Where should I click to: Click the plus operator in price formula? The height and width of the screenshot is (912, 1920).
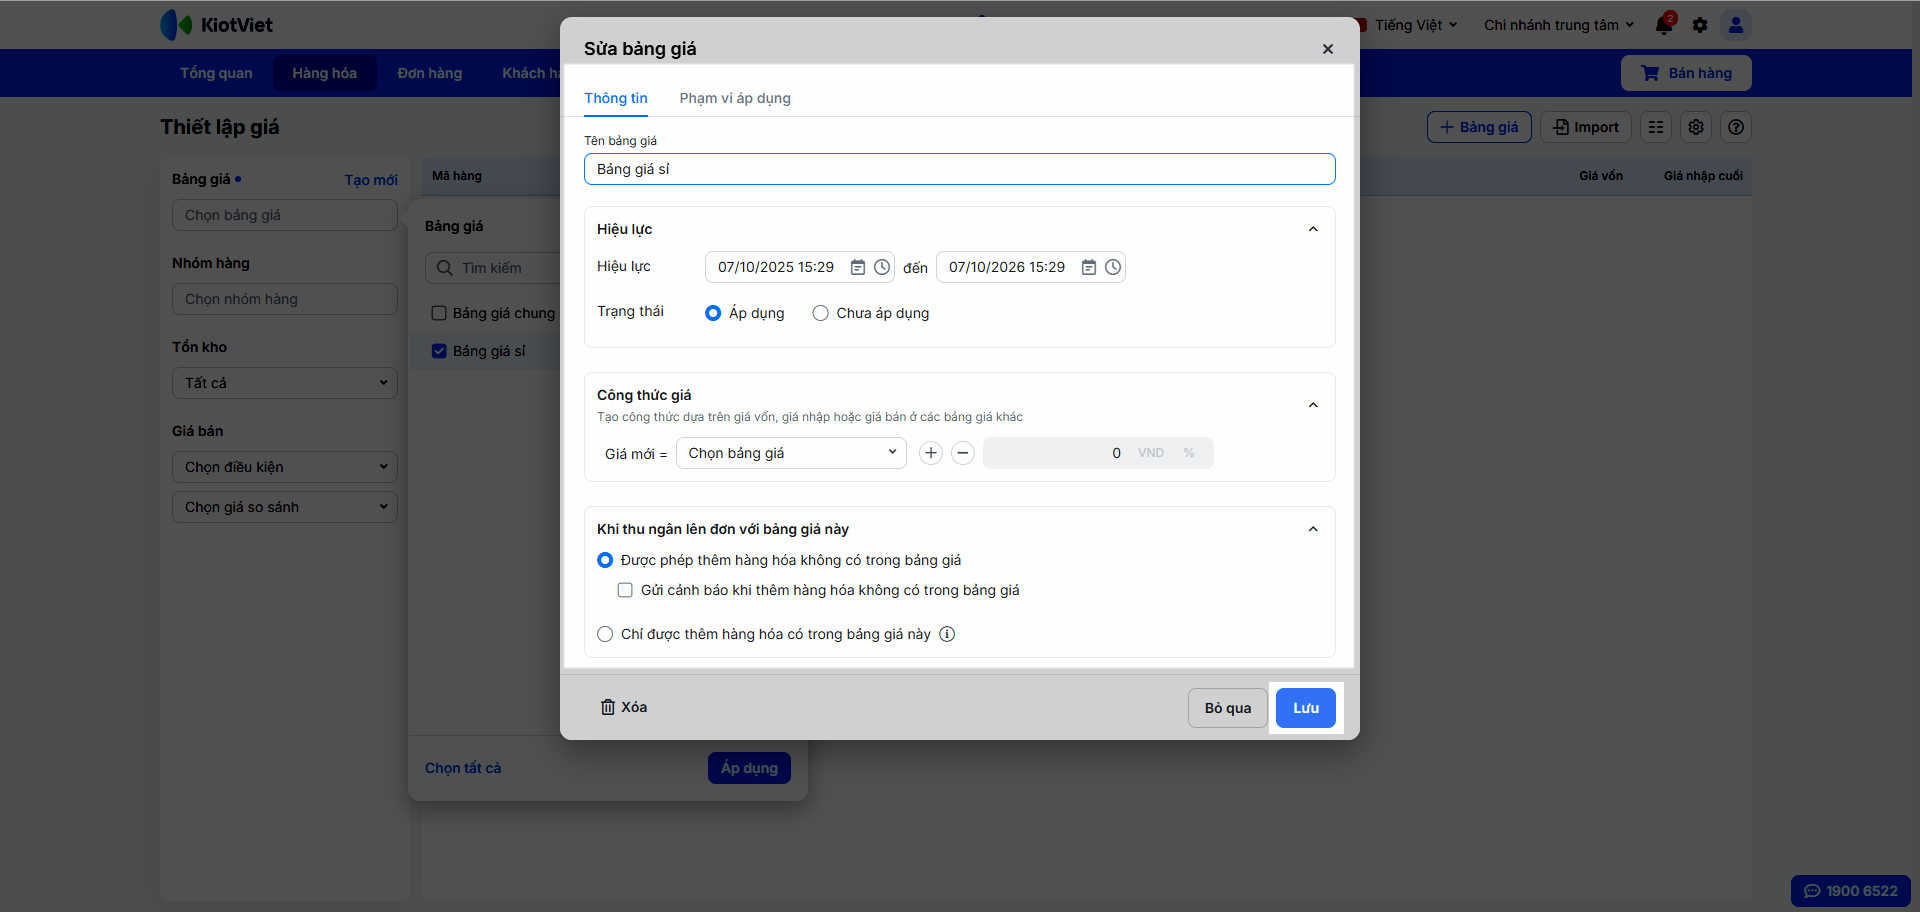(931, 453)
